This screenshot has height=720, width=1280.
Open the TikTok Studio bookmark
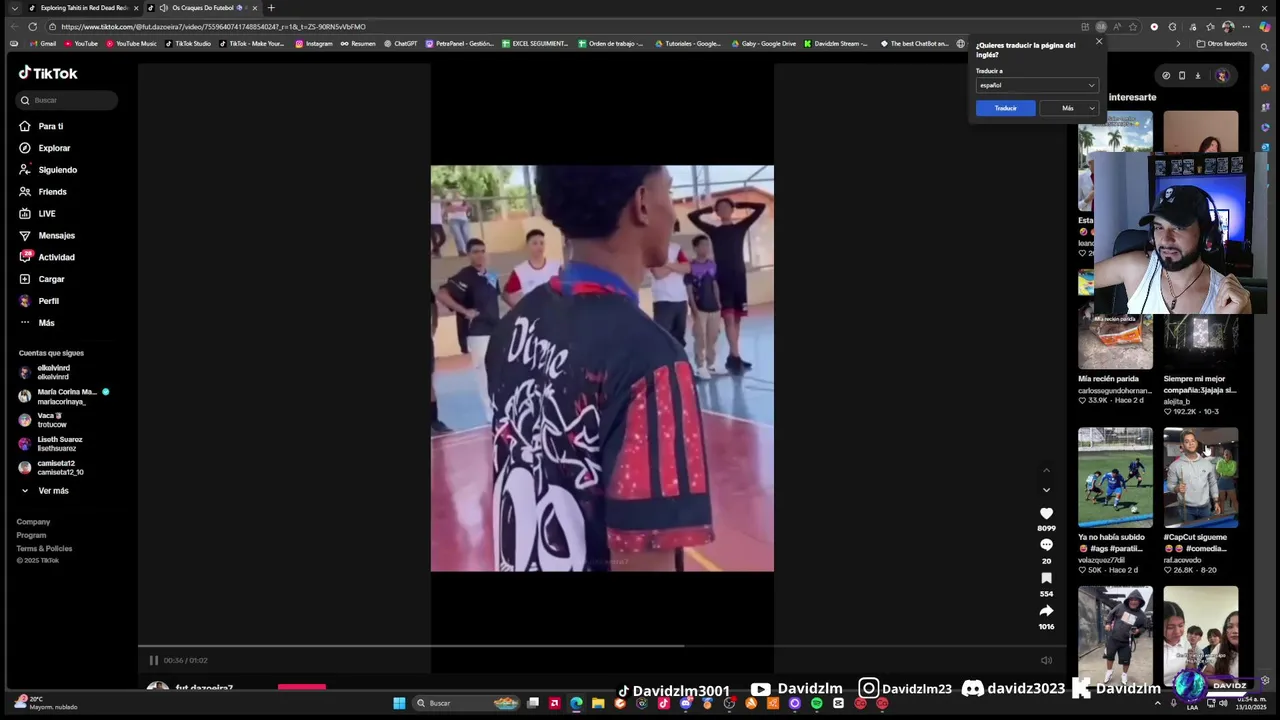coord(188,44)
